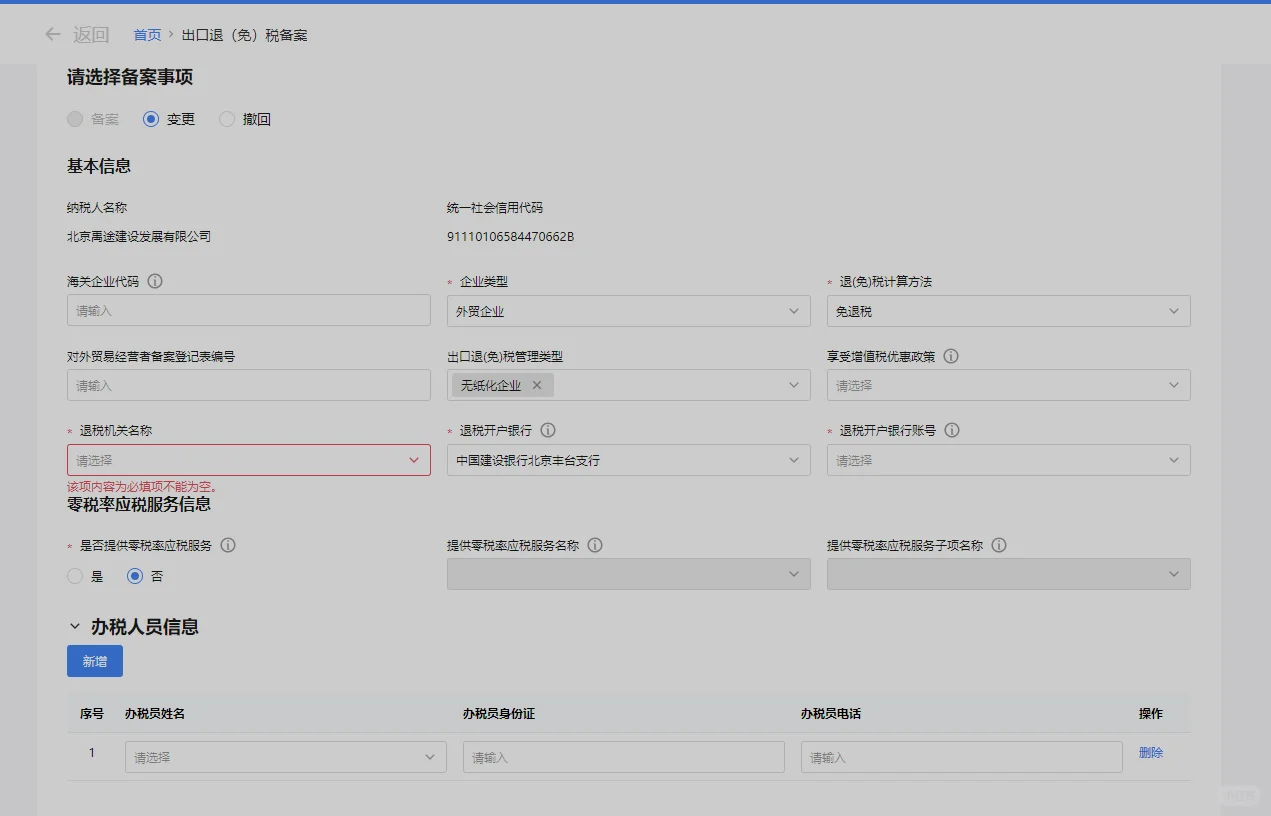Open the 退(免)税计算方法 dropdown
The image size is (1271, 816).
[x=1008, y=310]
